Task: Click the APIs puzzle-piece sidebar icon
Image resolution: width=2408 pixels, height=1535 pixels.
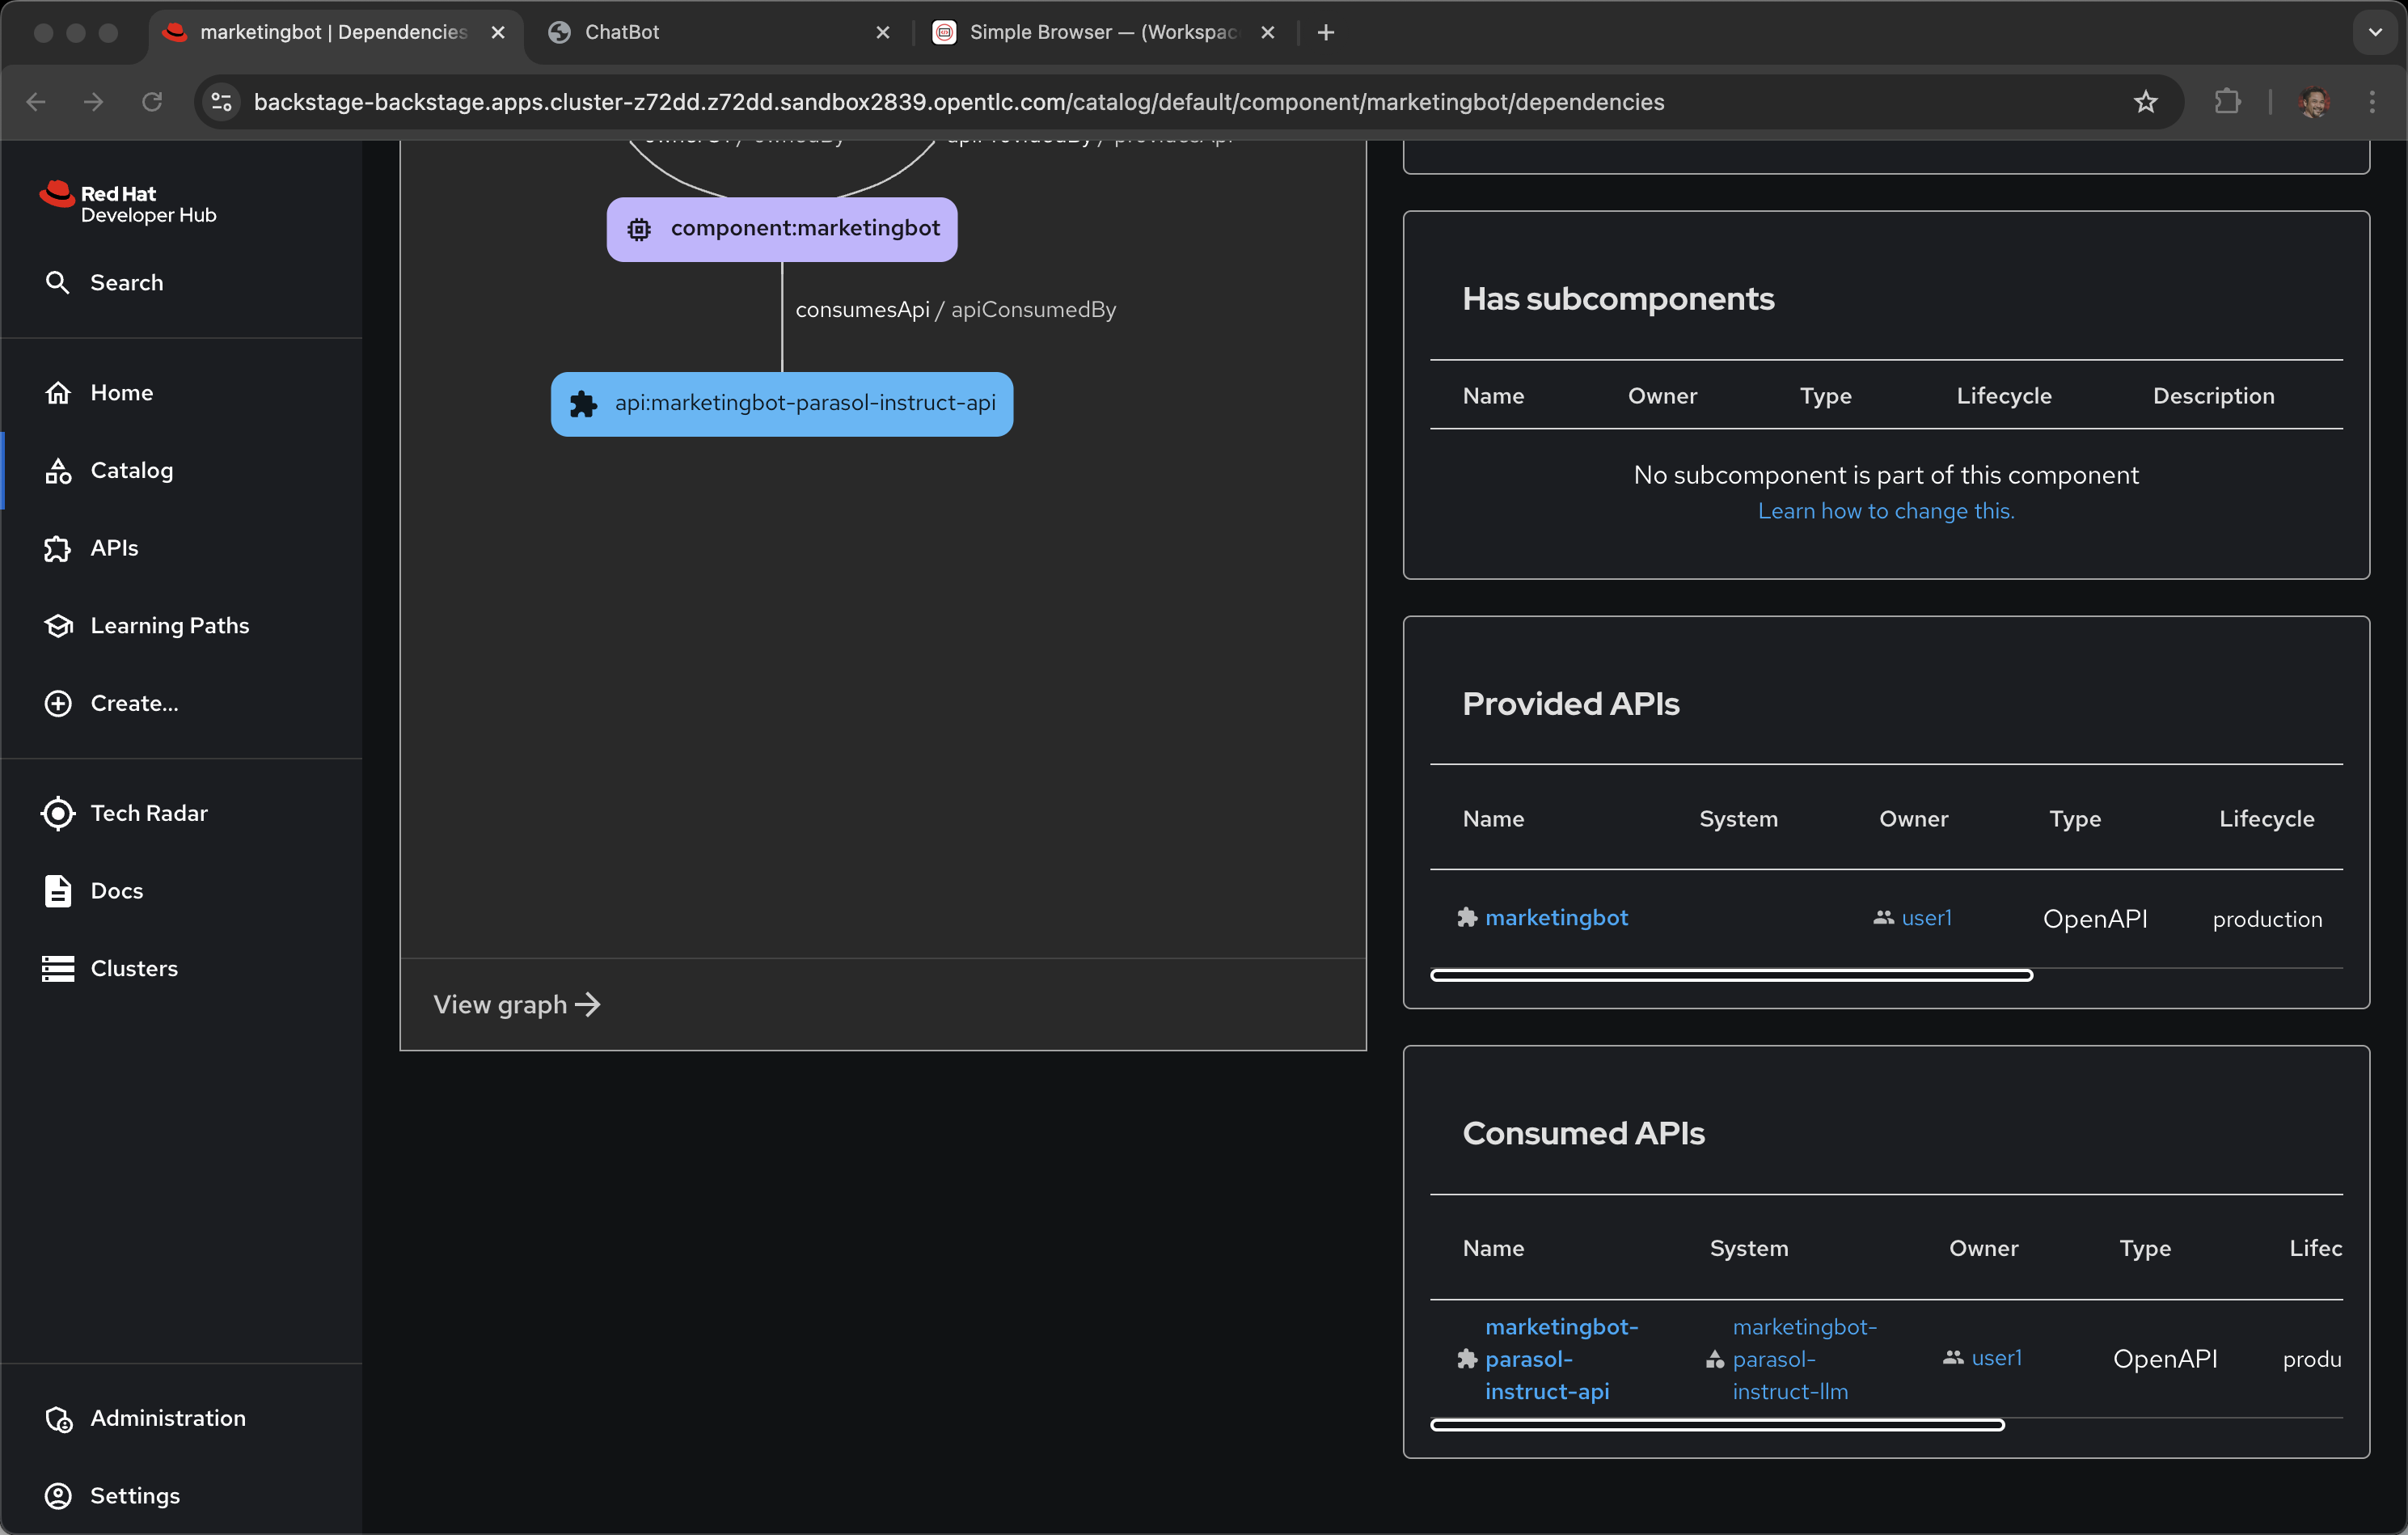Action: 58,548
